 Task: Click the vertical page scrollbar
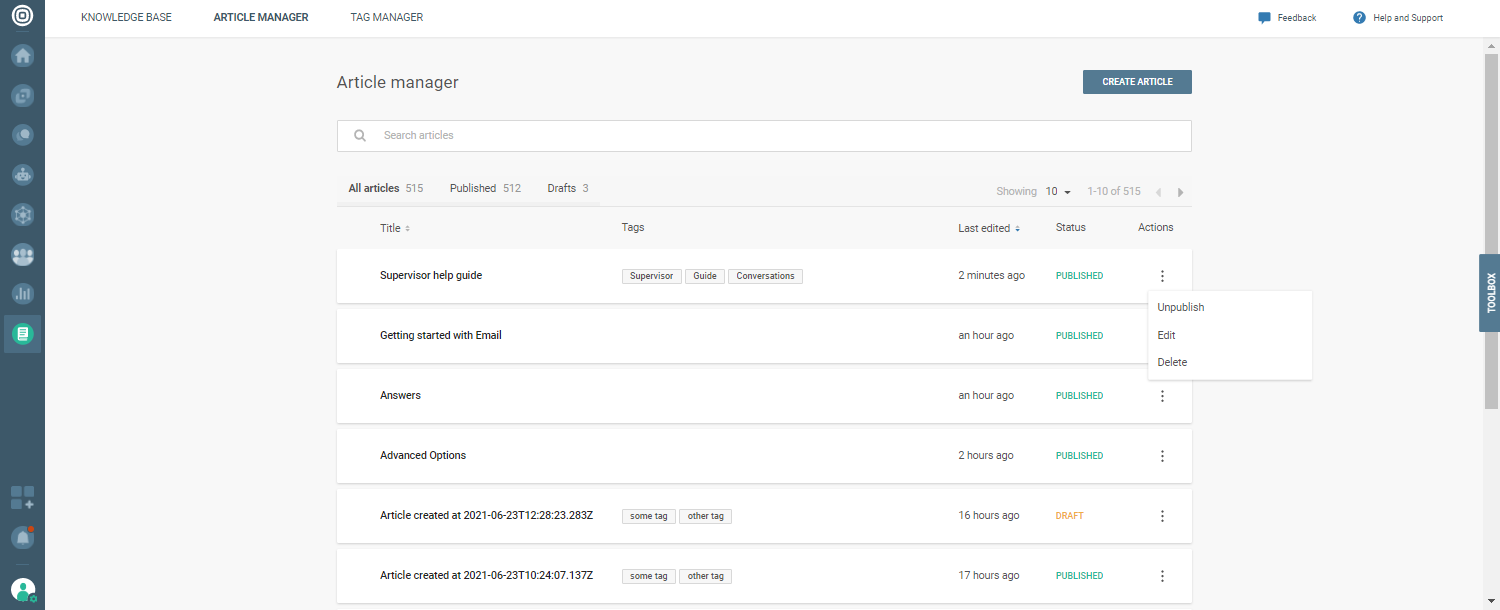(x=1491, y=230)
